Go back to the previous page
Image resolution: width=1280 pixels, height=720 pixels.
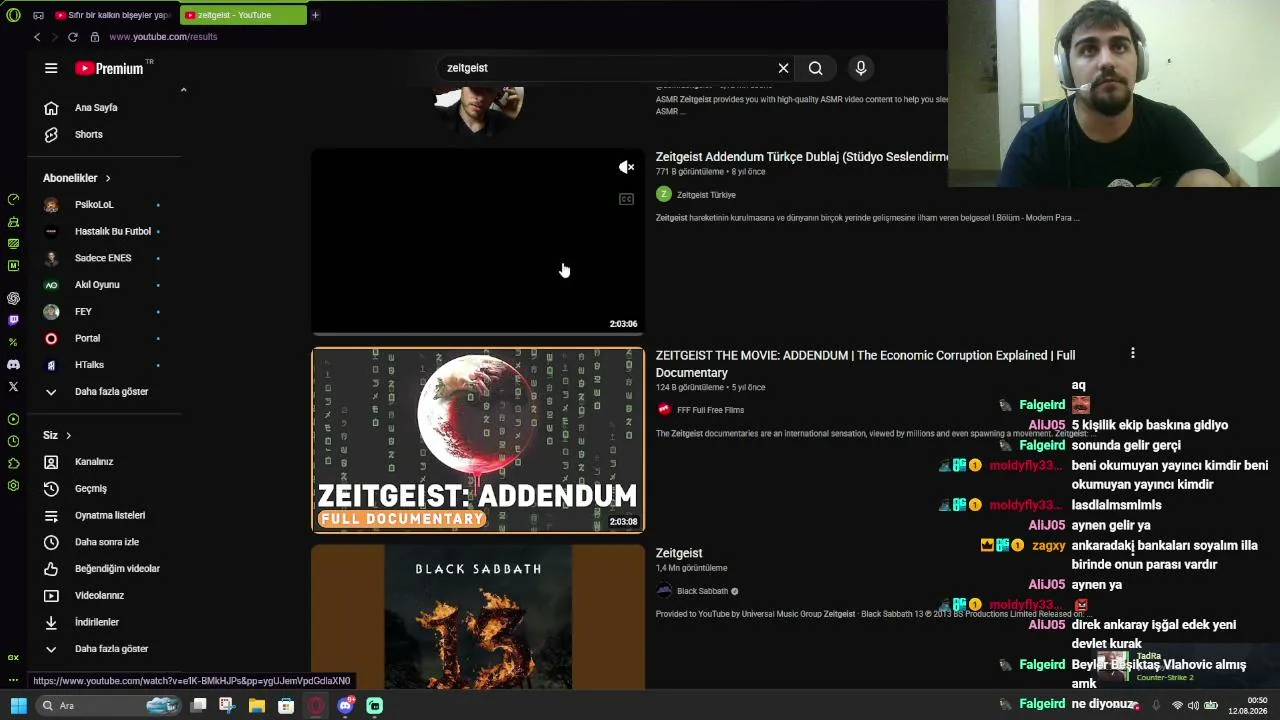(37, 37)
